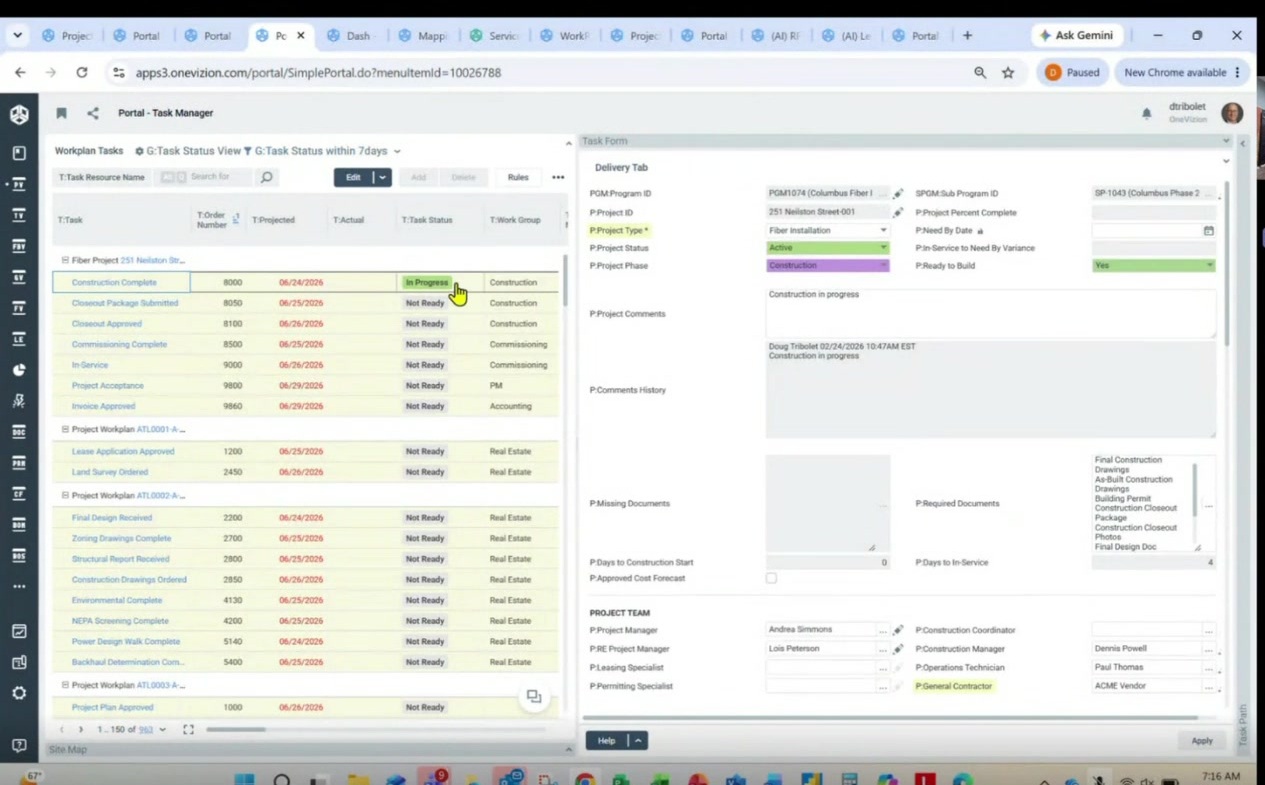The image size is (1265, 785).
Task: Open the G:Task Status View selector
Action: click(188, 151)
